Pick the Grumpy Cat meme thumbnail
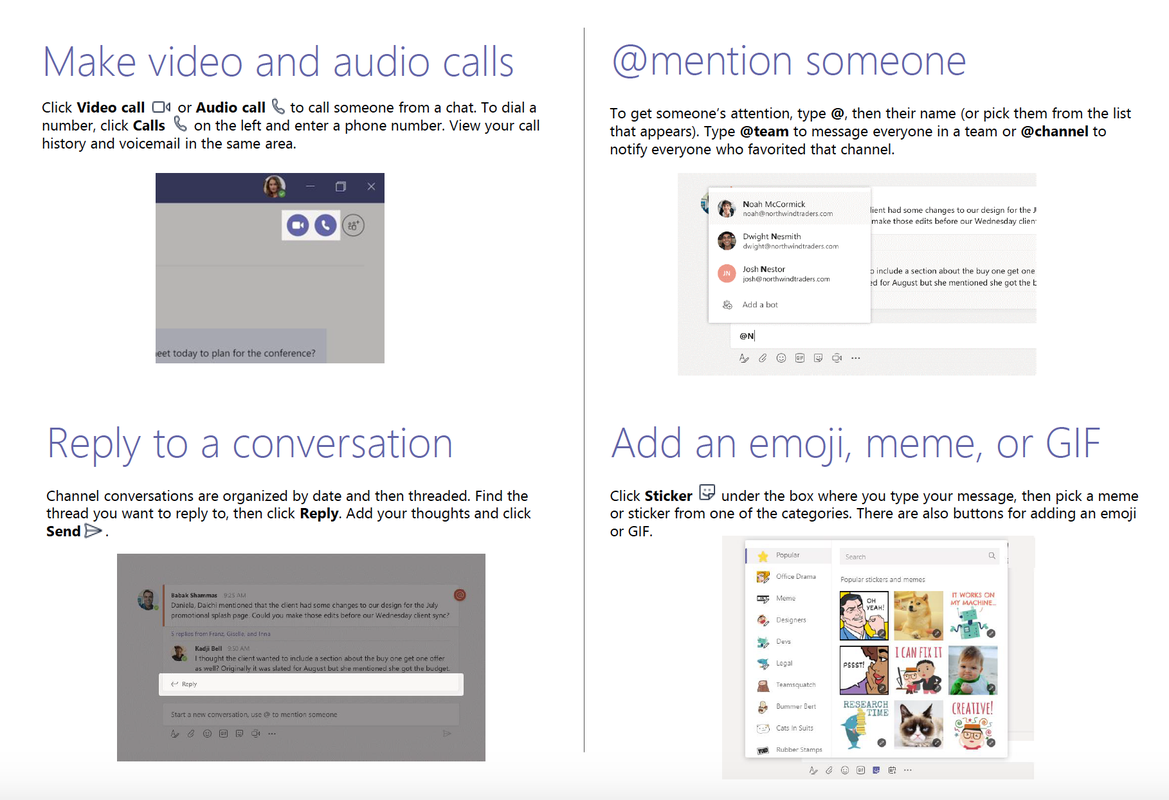 coord(917,724)
